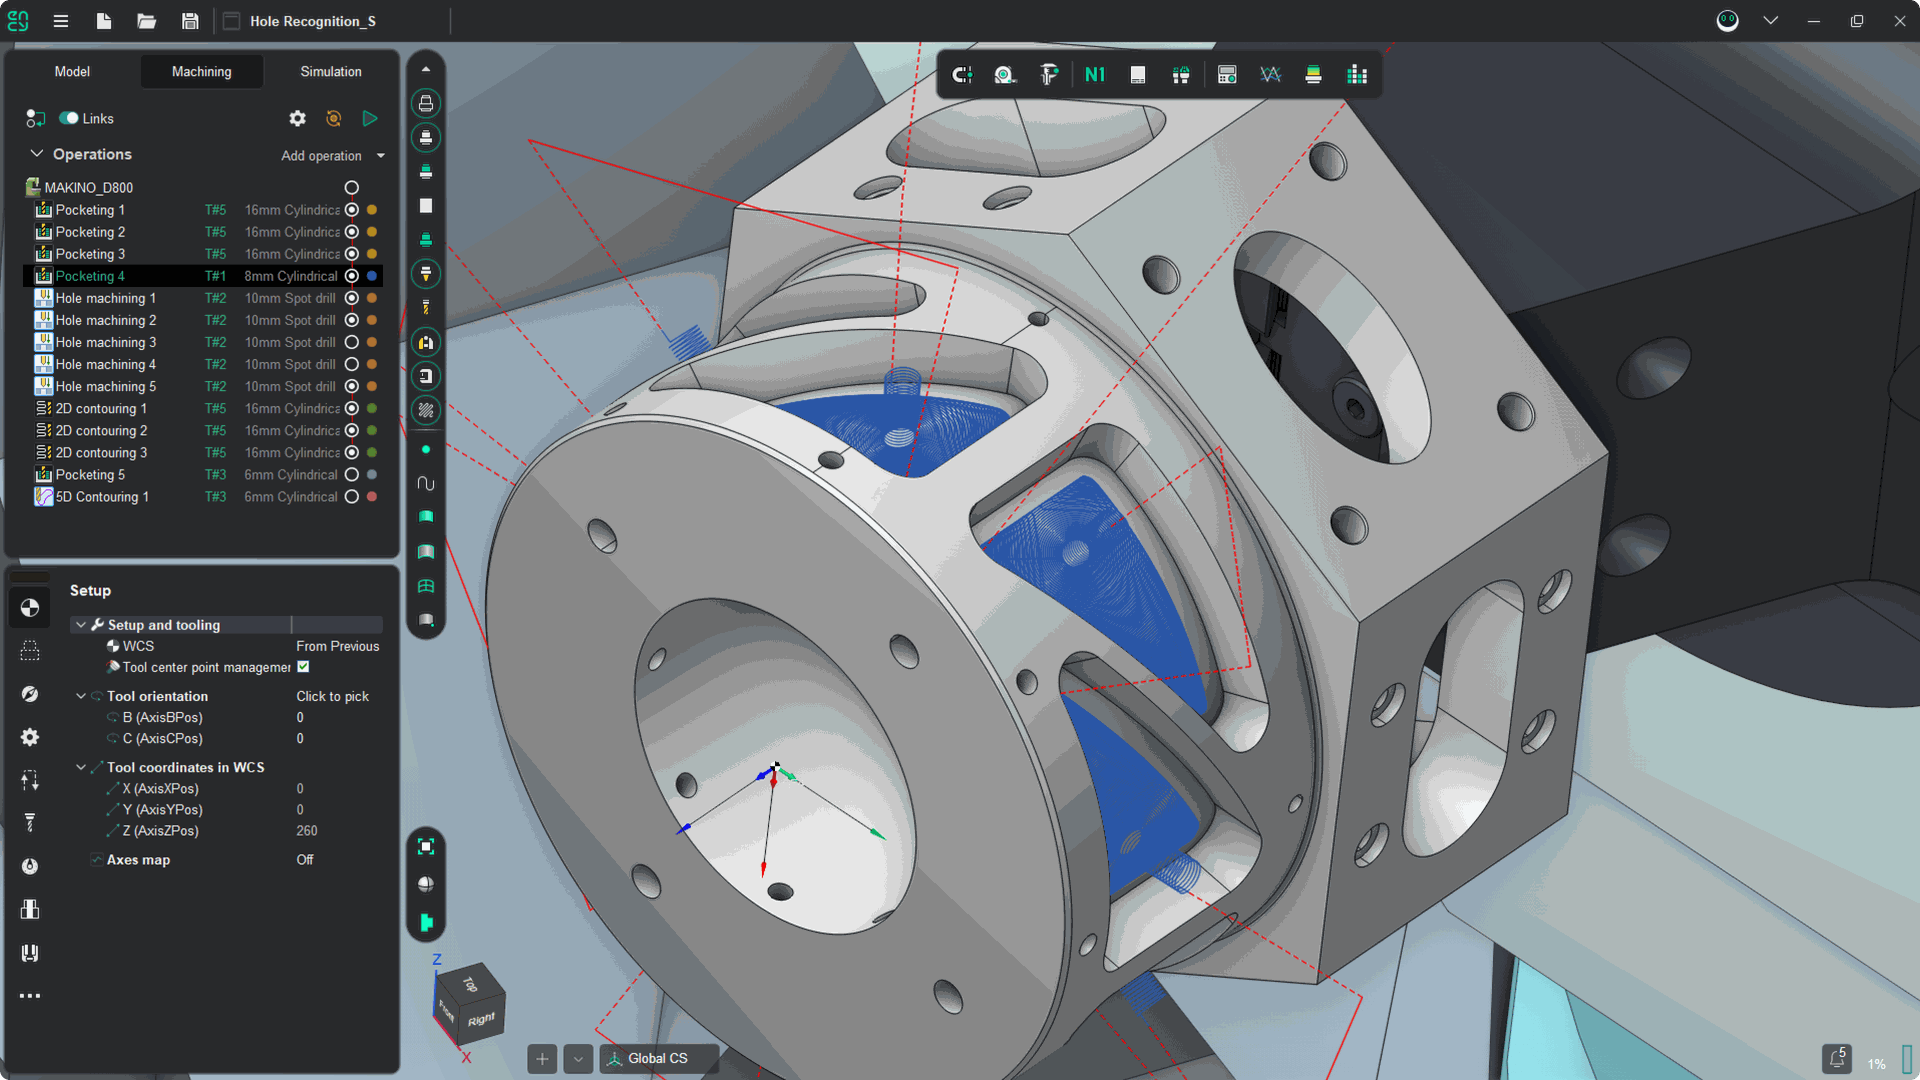Toggle the radio button for MAKINO_D800
This screenshot has height=1080, width=1920.
(352, 188)
